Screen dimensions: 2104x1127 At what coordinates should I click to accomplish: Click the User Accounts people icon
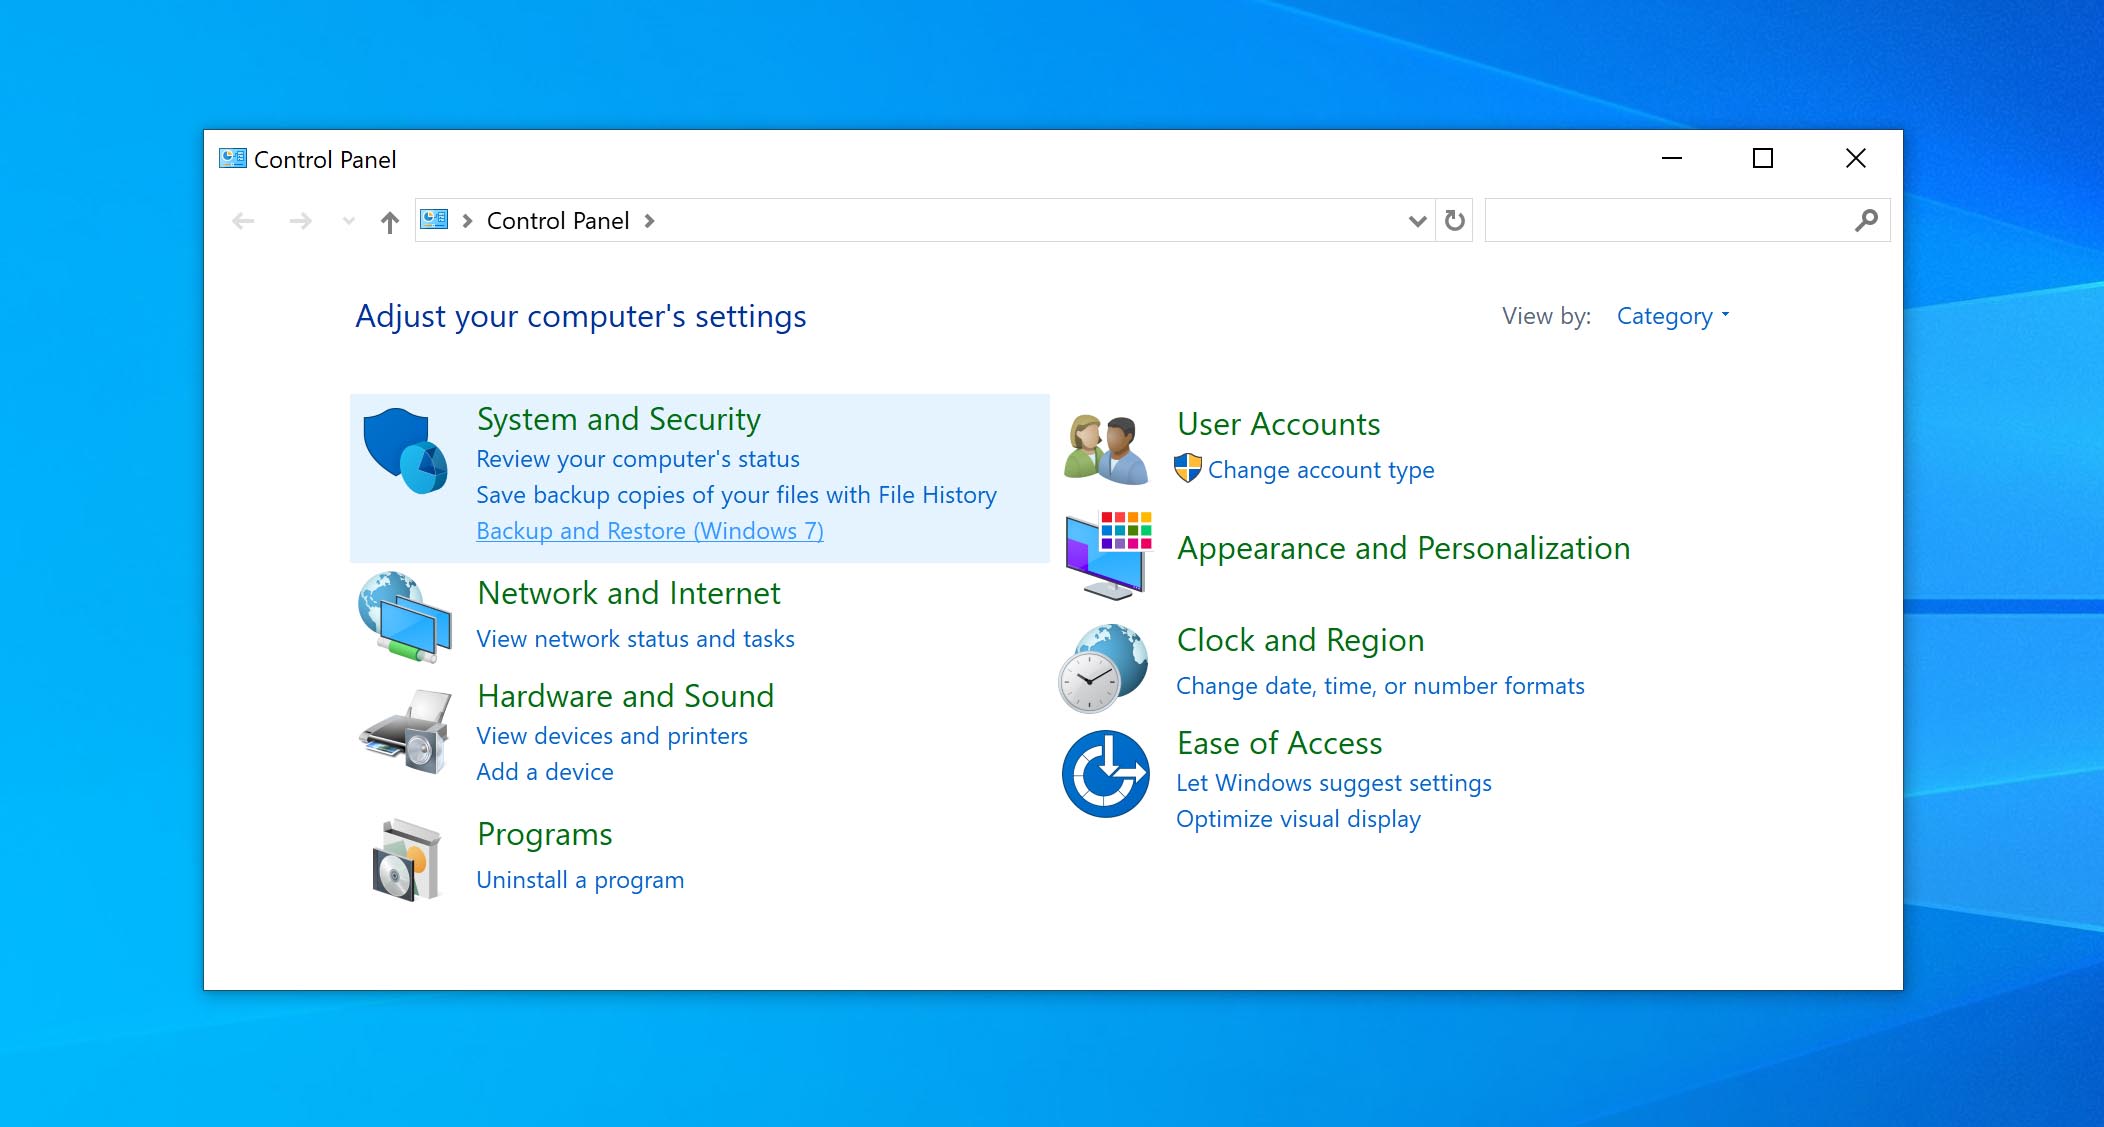[1106, 449]
